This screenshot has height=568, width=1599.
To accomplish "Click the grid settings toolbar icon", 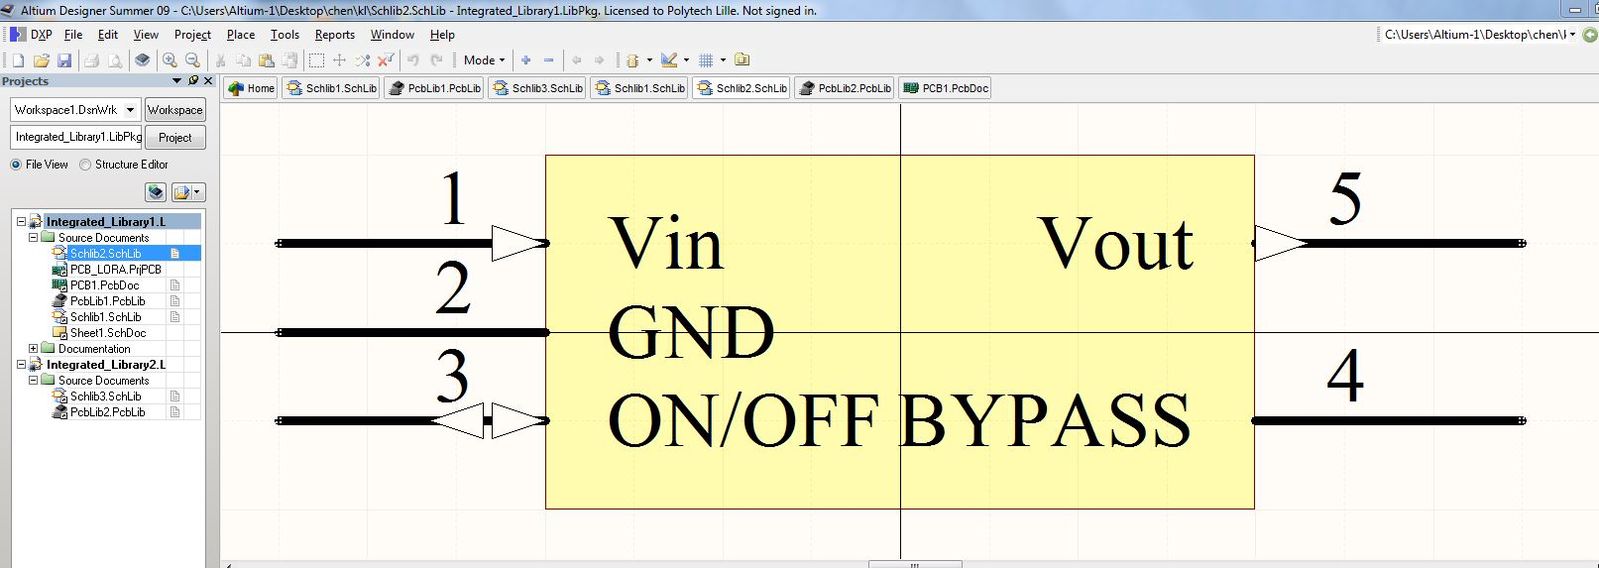I will pos(706,61).
